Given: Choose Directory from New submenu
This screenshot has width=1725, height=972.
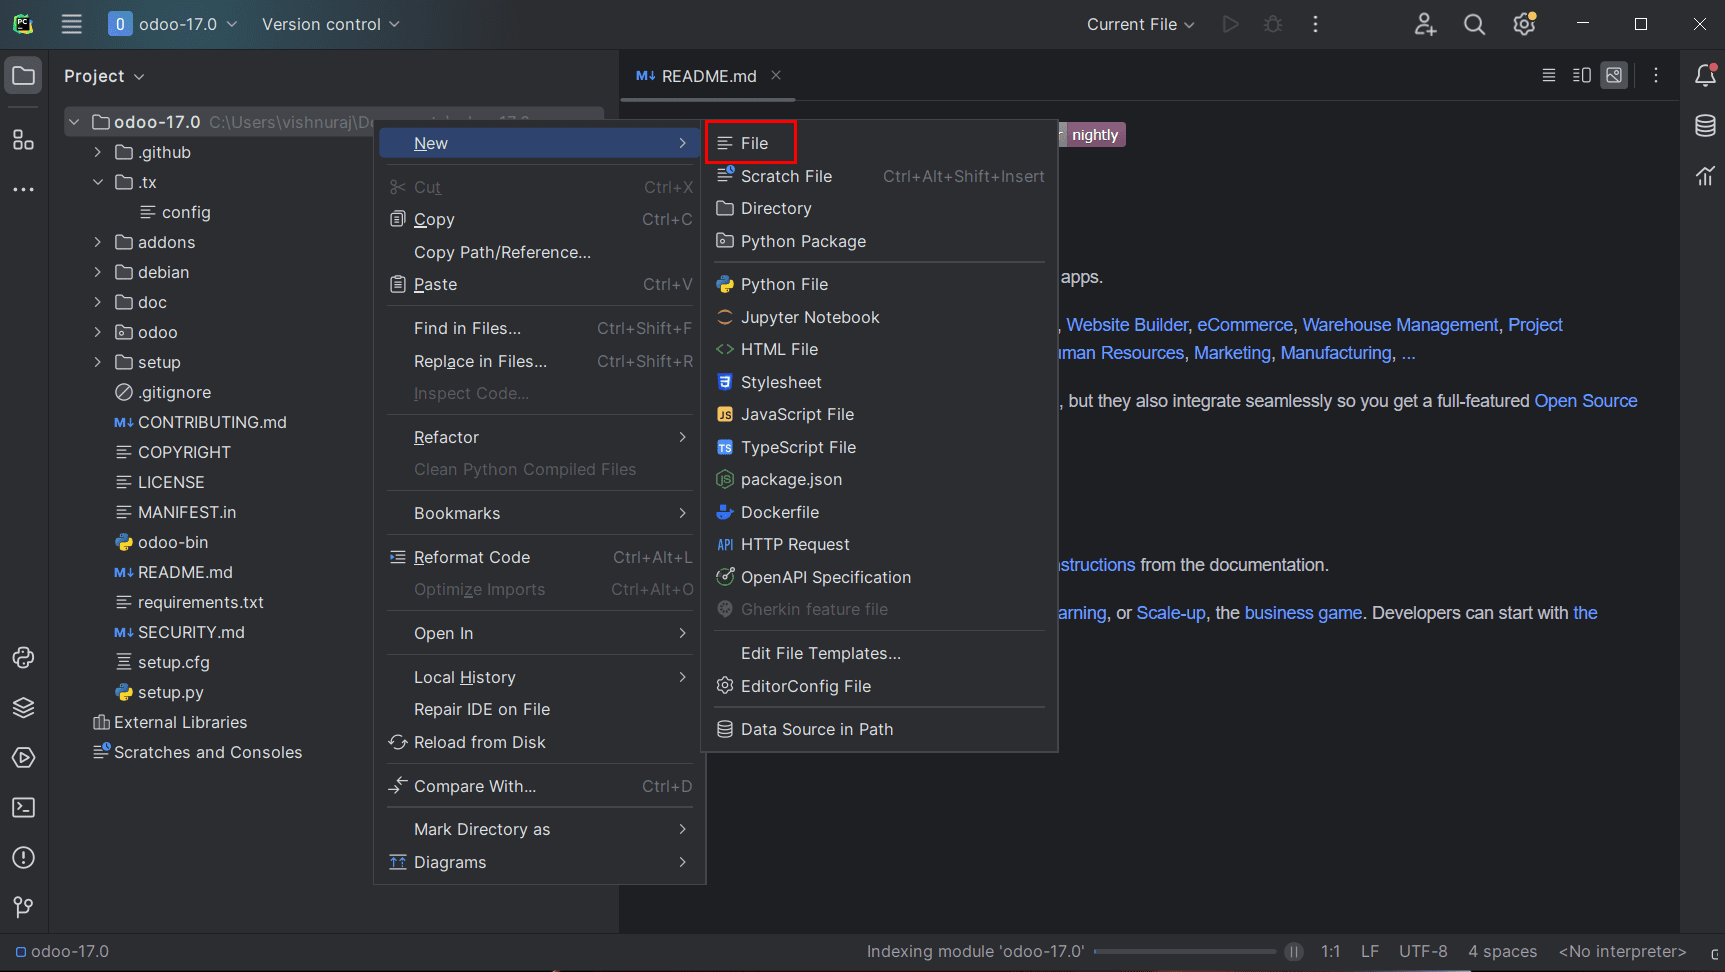Looking at the screenshot, I should (880, 208).
